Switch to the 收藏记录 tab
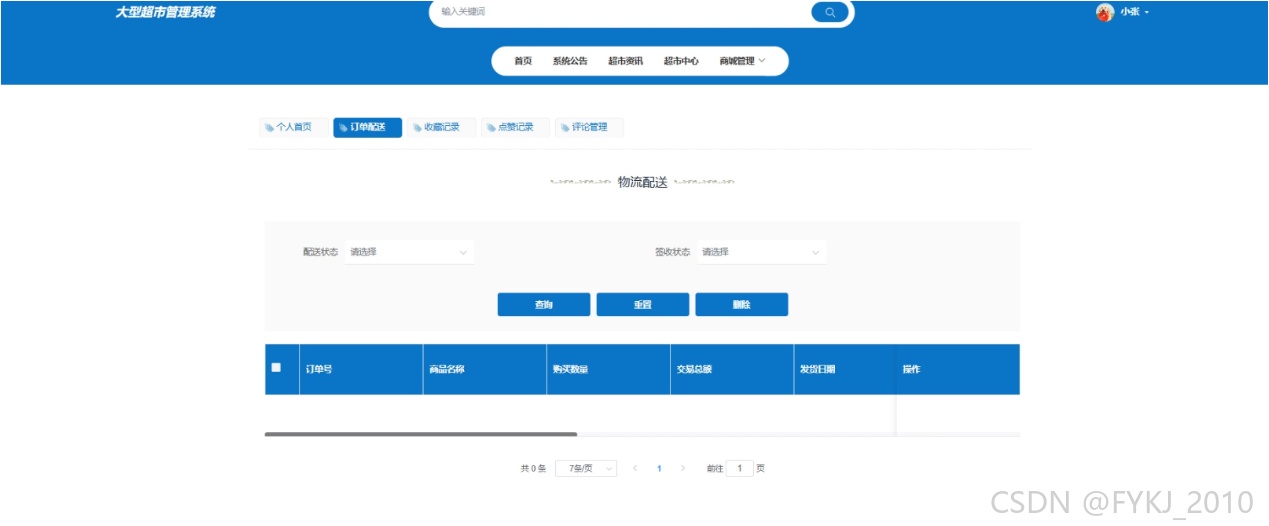The height and width of the screenshot is (526, 1269). (441, 127)
